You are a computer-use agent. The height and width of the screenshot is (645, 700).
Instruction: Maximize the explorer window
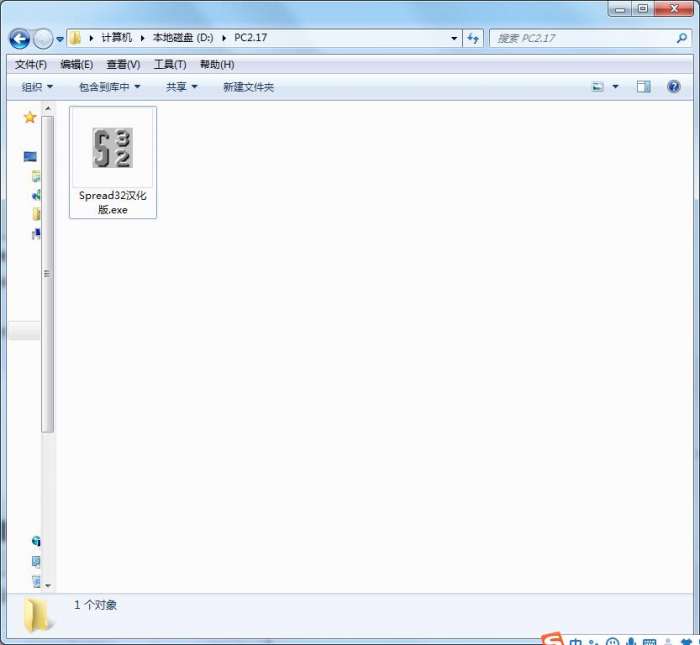pyautogui.click(x=643, y=9)
